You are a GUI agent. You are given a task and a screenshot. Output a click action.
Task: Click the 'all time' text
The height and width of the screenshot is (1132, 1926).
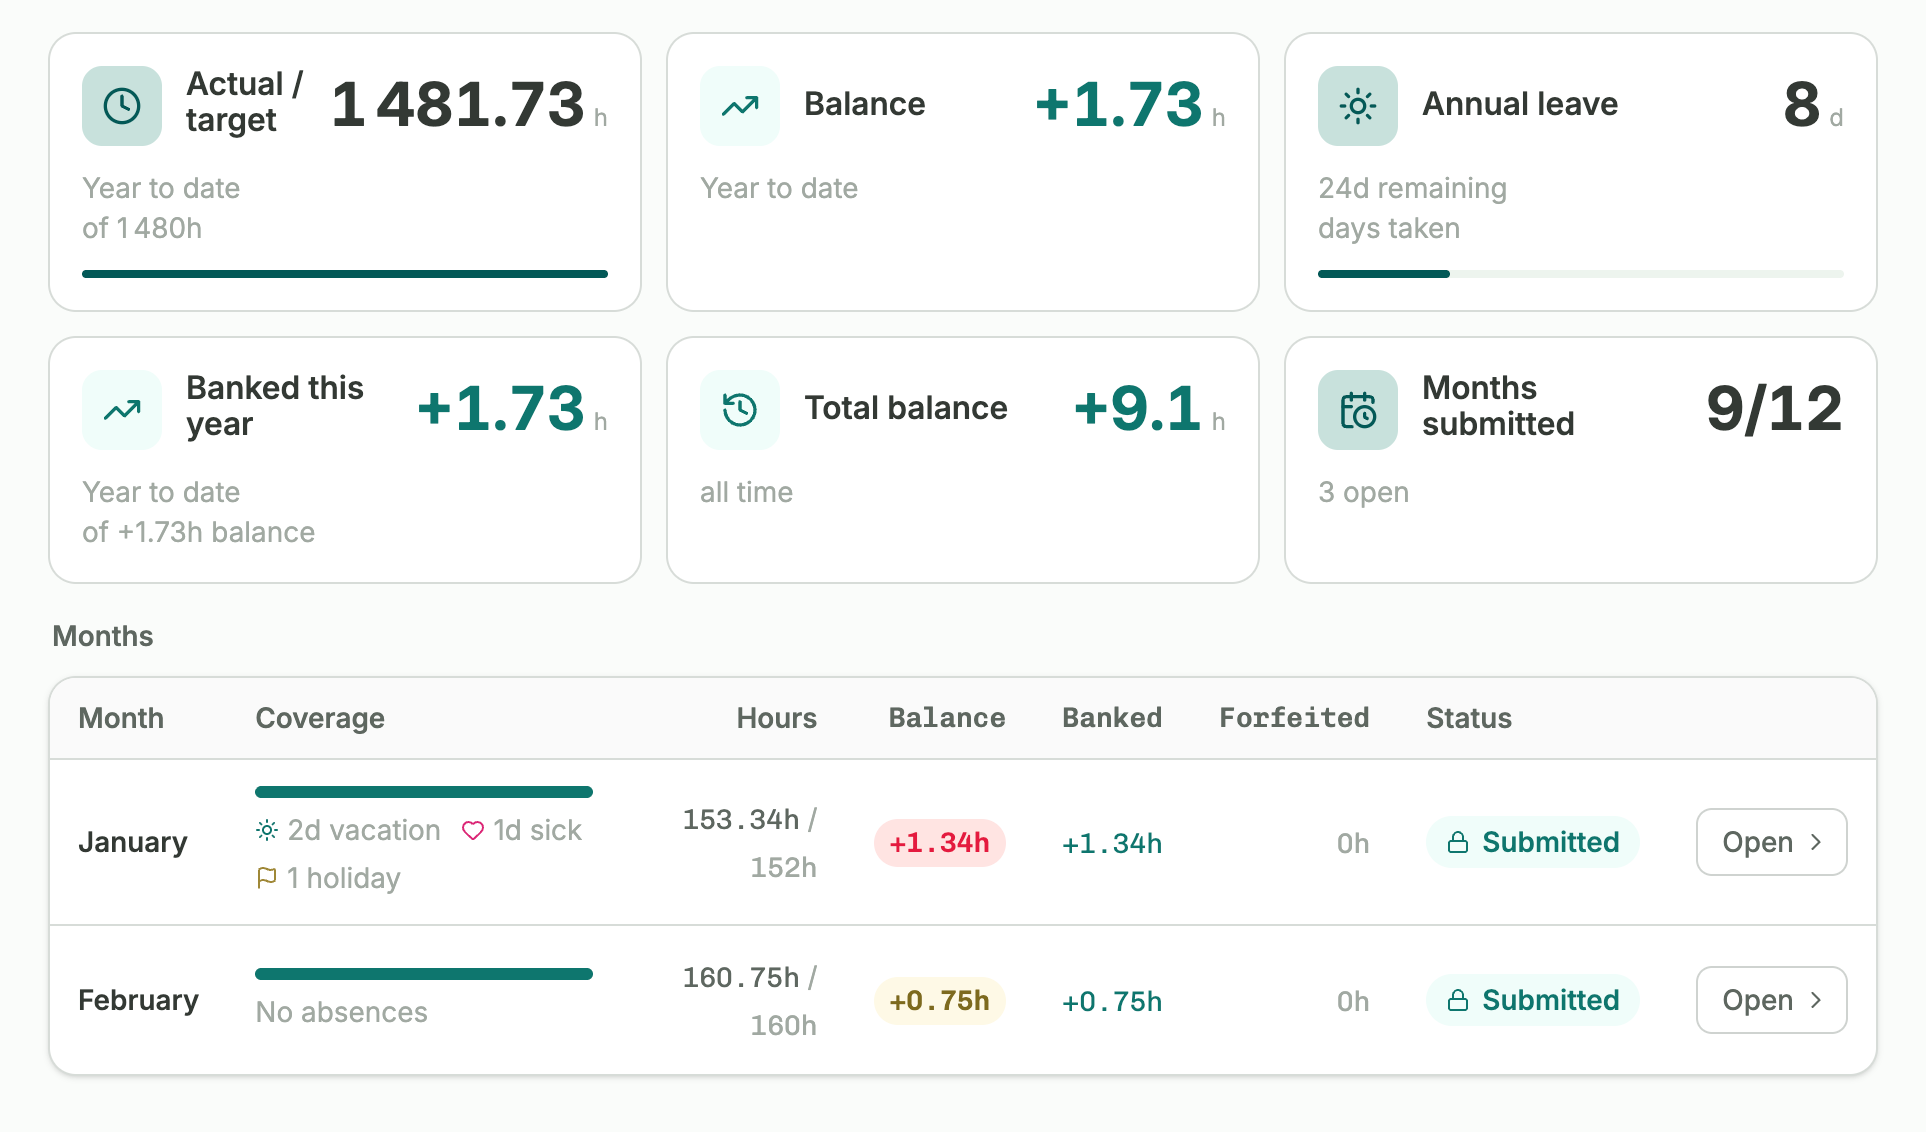click(x=746, y=492)
